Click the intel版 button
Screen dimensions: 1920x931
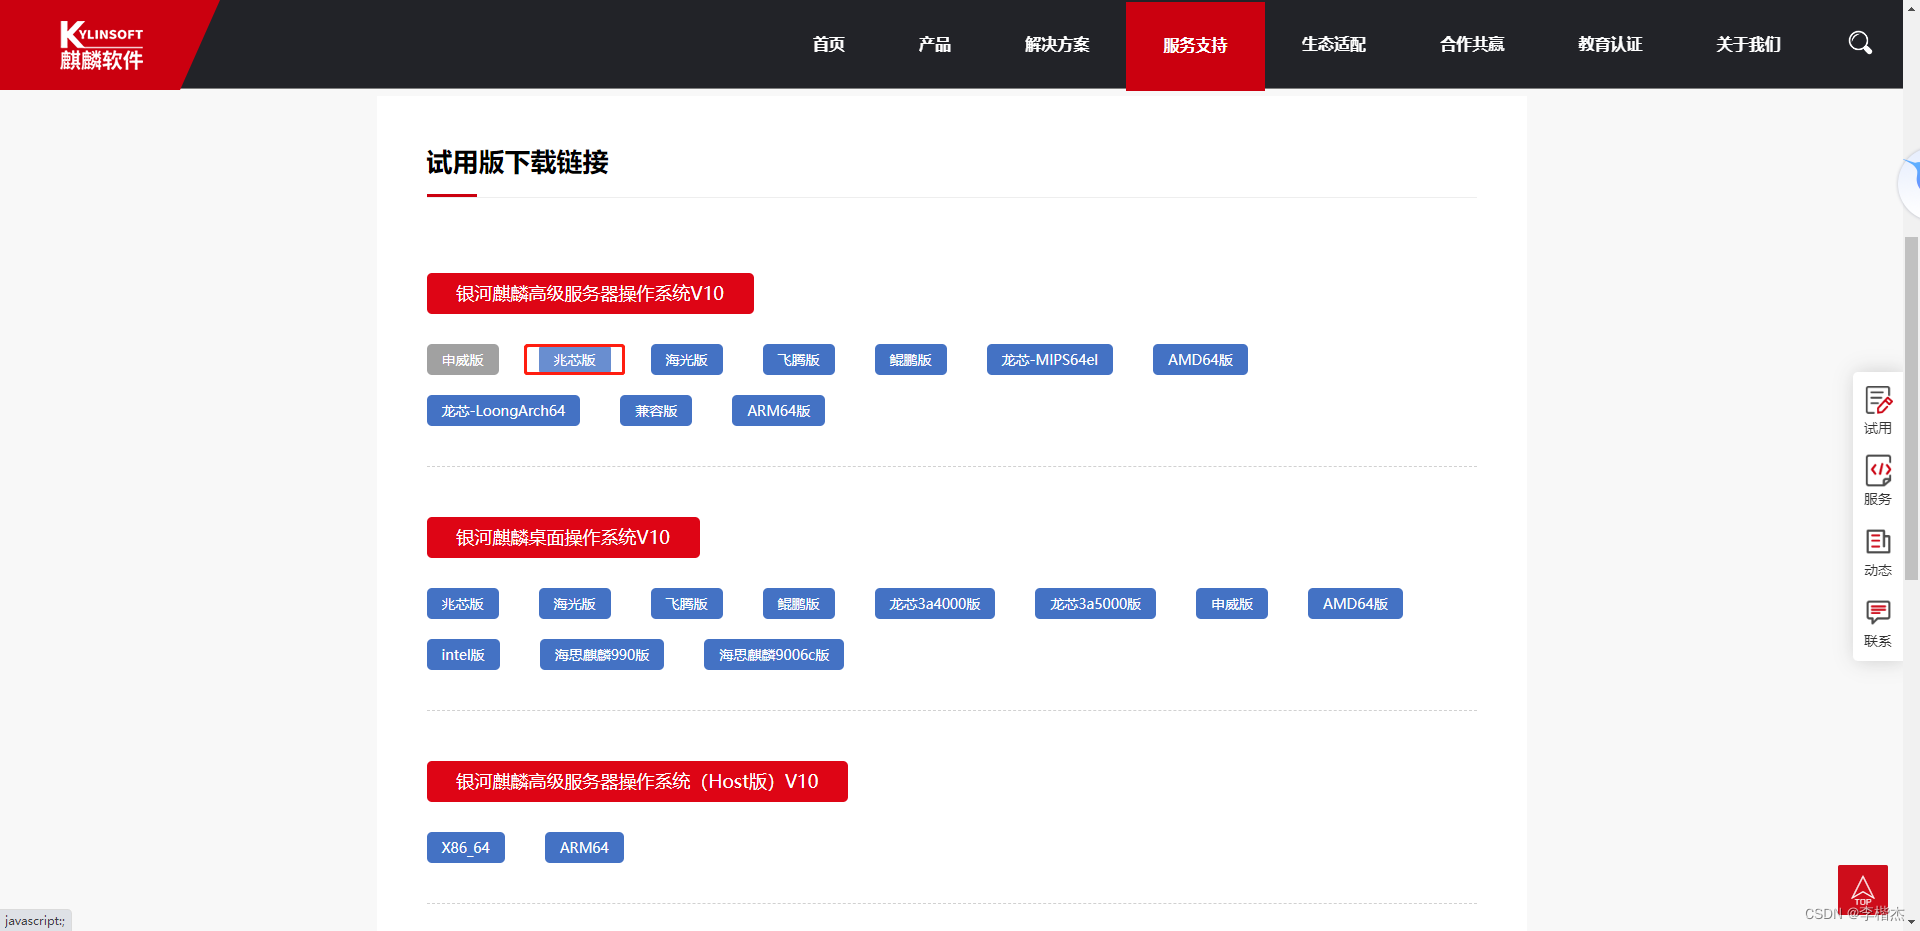pyautogui.click(x=463, y=655)
